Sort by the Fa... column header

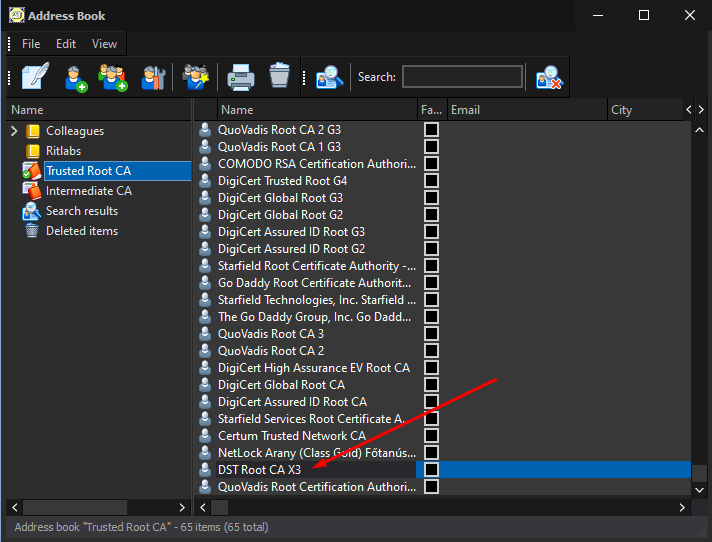pos(432,110)
